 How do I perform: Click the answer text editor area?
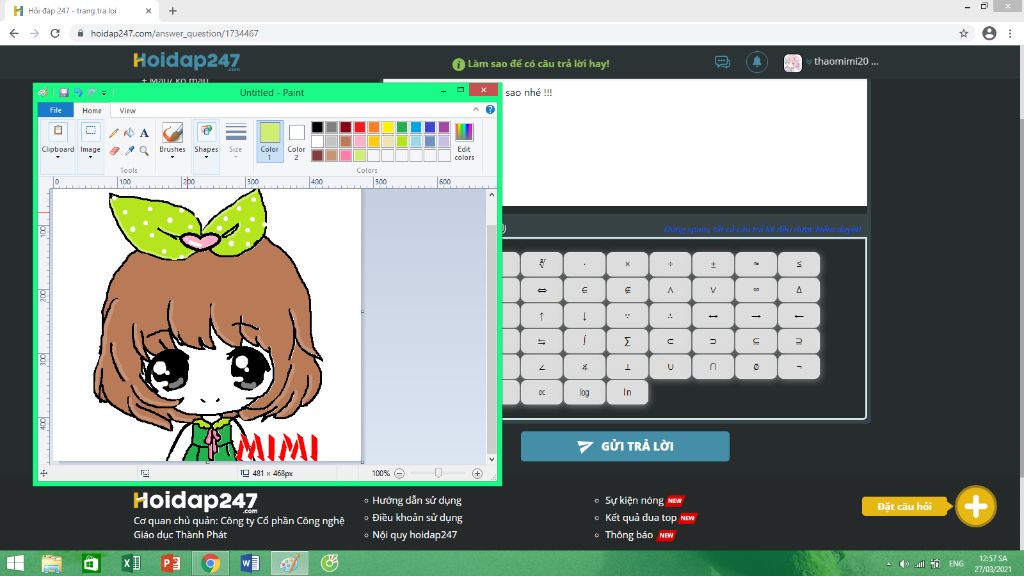click(x=684, y=142)
